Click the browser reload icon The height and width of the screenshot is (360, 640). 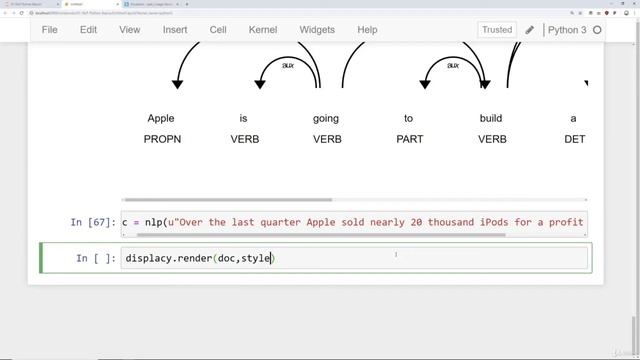(x=22, y=13)
